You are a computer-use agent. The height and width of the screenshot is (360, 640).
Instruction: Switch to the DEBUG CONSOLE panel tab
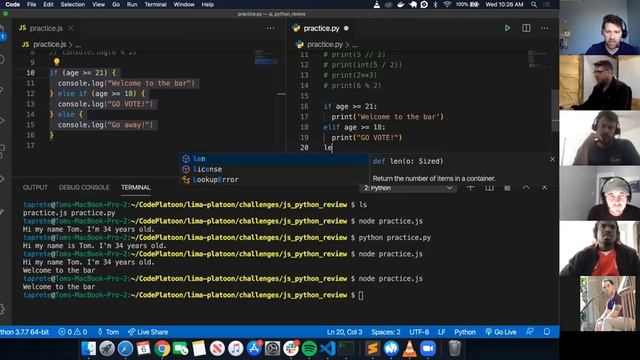pos(84,187)
